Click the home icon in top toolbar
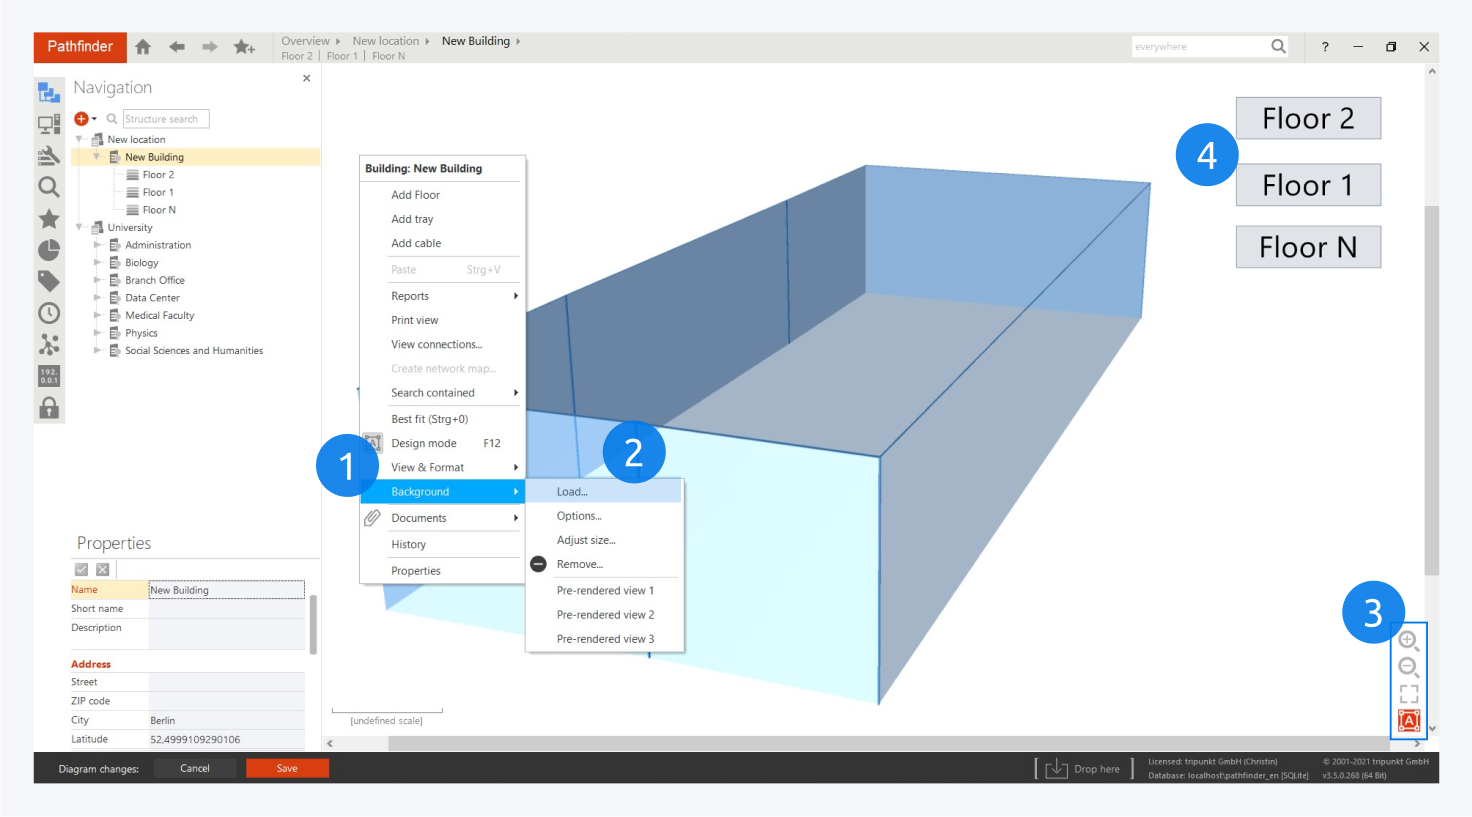The height and width of the screenshot is (817, 1472). 143,47
